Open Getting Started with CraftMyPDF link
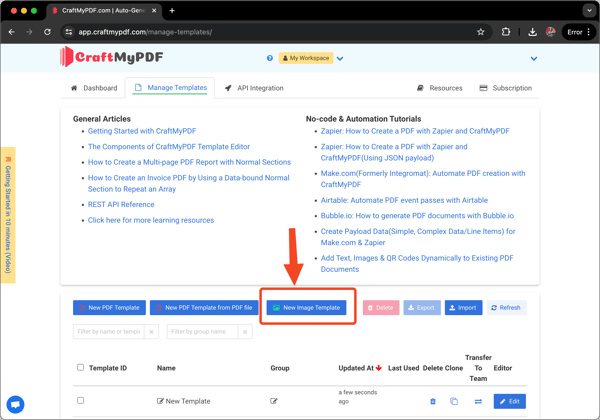This screenshot has width=600, height=420. coord(142,131)
